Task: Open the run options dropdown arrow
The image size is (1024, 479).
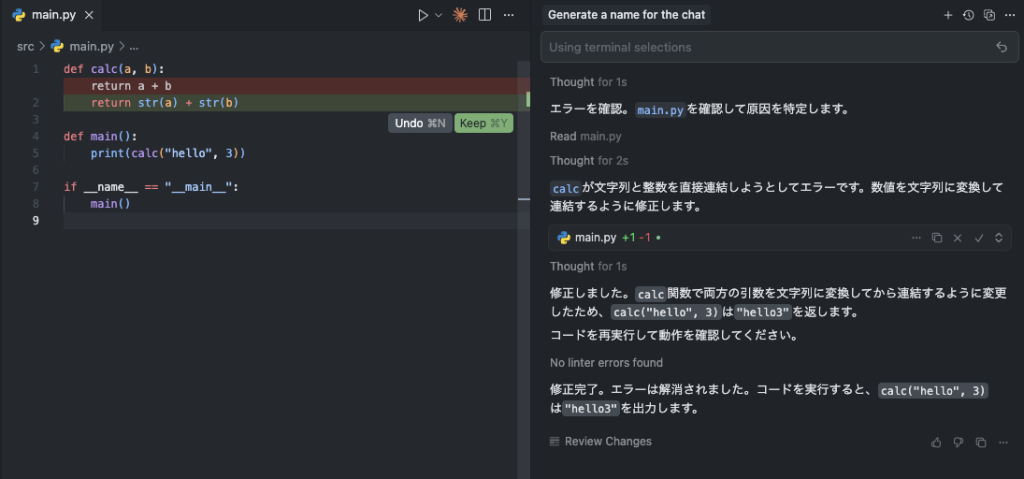Action: point(438,15)
